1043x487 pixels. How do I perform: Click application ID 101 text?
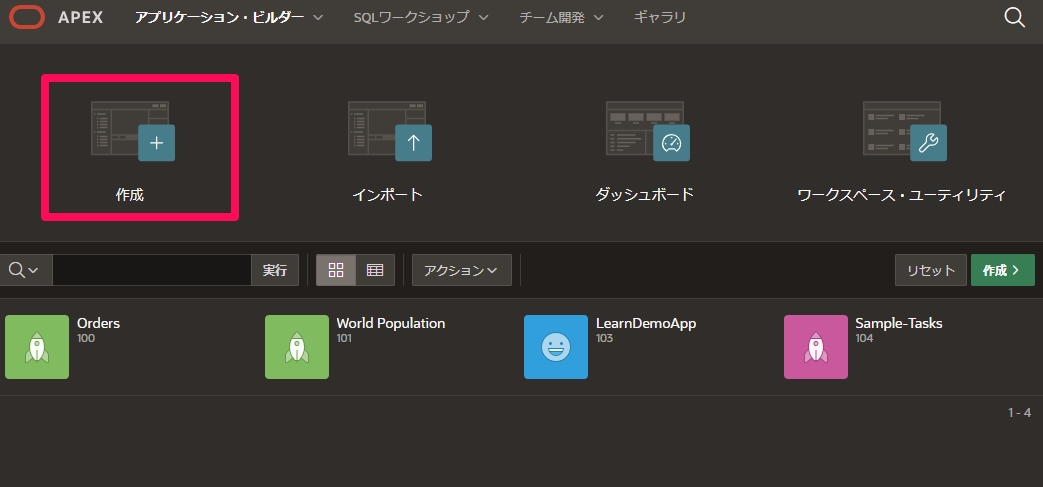pos(344,339)
